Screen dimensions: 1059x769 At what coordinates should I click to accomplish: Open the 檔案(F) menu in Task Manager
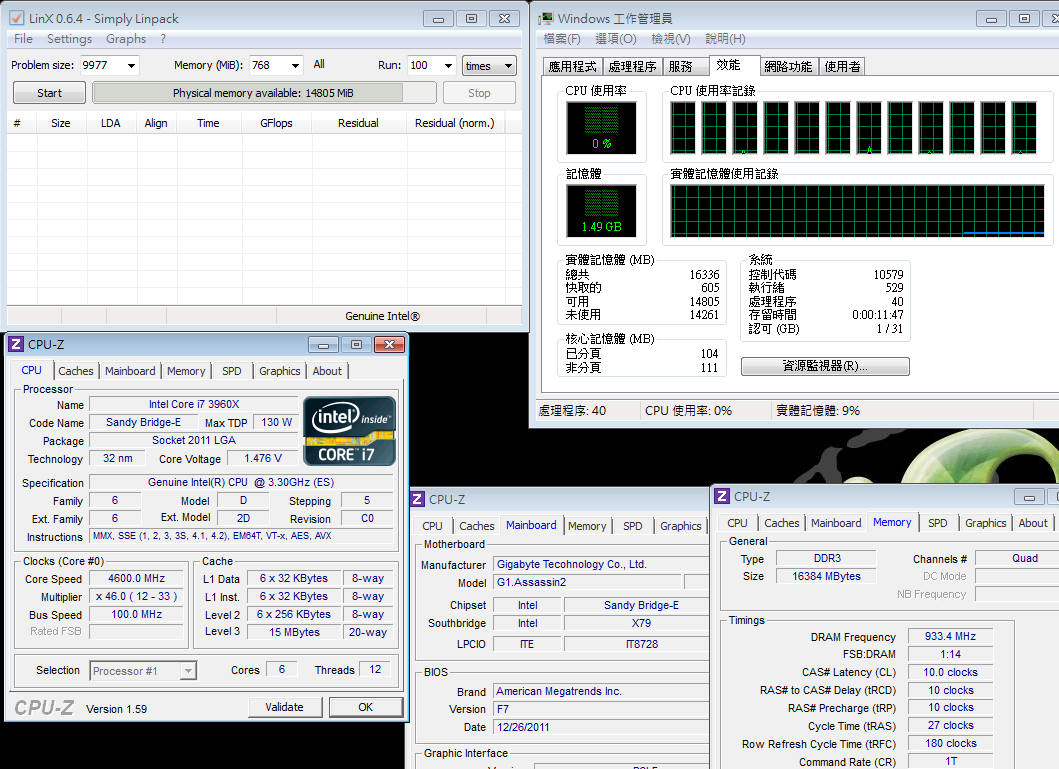[x=562, y=39]
